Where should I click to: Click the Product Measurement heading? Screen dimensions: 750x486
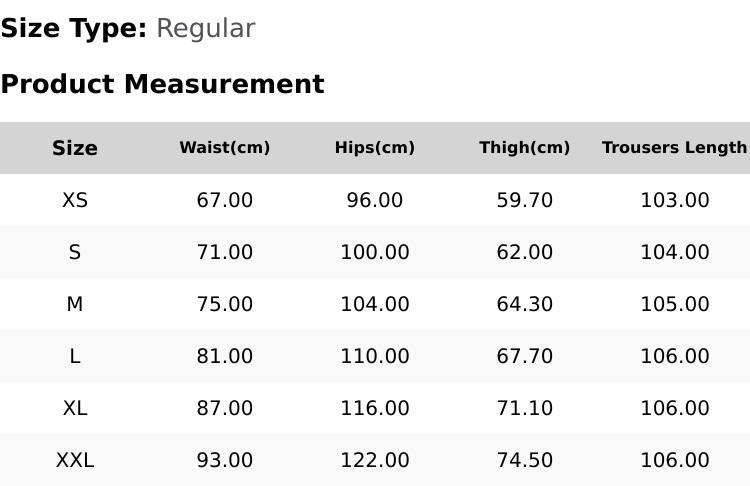163,84
